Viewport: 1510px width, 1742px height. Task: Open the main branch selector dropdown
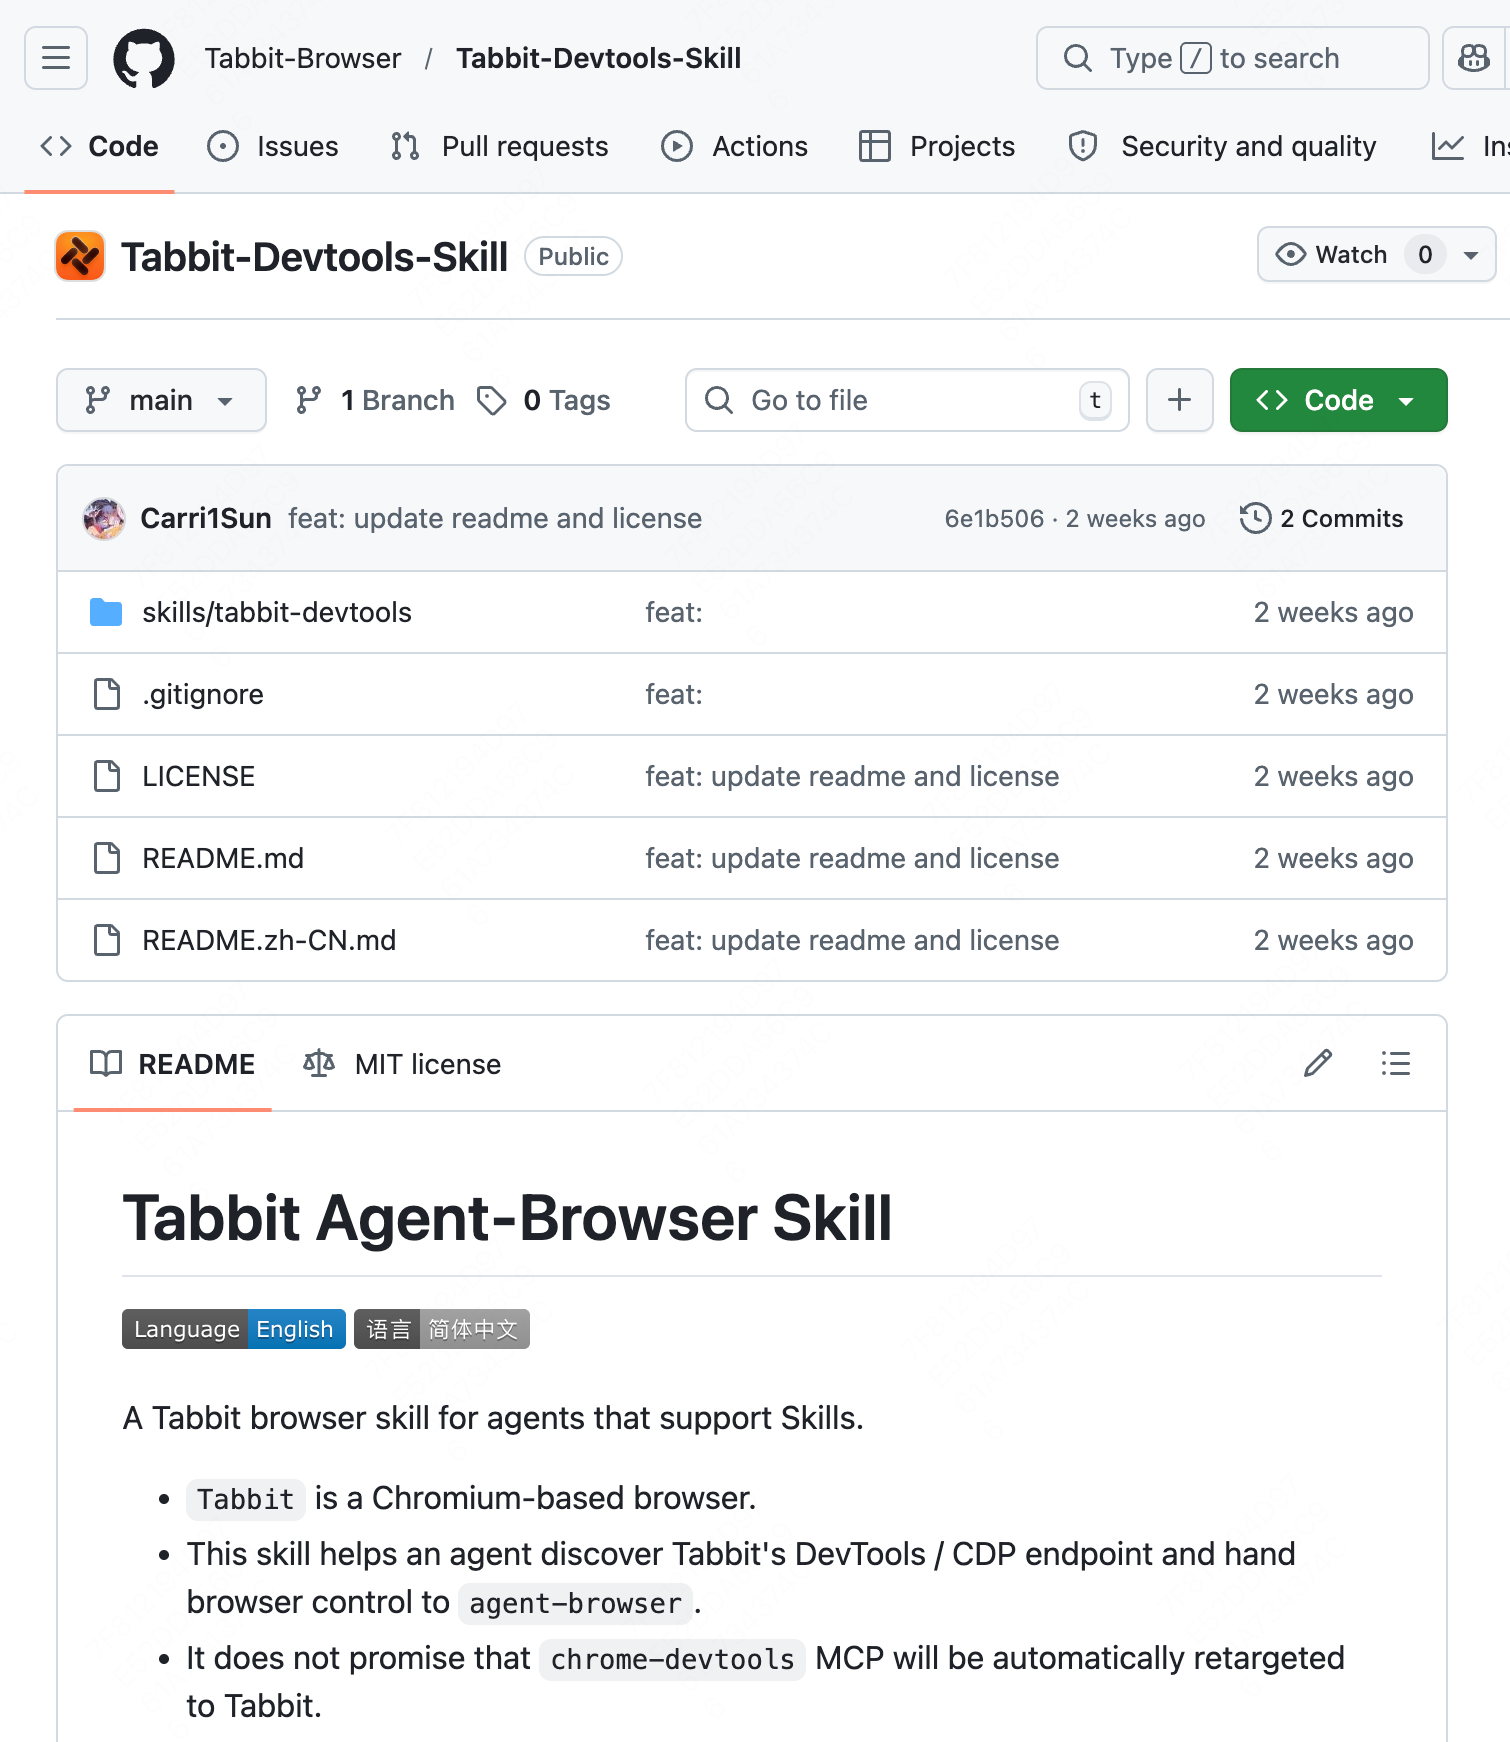click(x=161, y=400)
